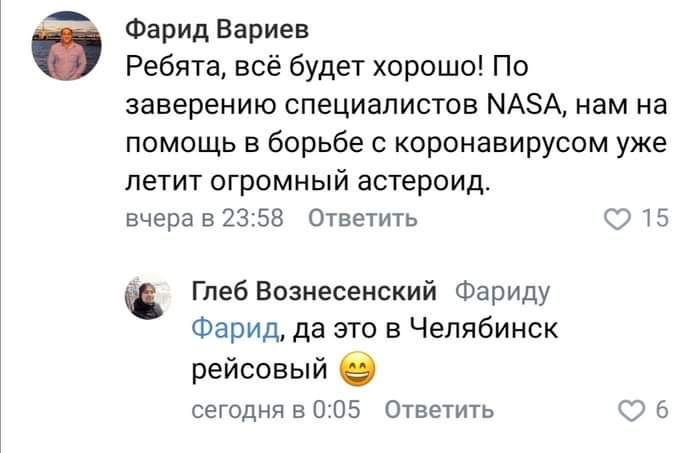Image resolution: width=700 pixels, height=453 pixels.
Task: Click heart icon on Глеб Вознесенский's reply
Action: [x=634, y=409]
